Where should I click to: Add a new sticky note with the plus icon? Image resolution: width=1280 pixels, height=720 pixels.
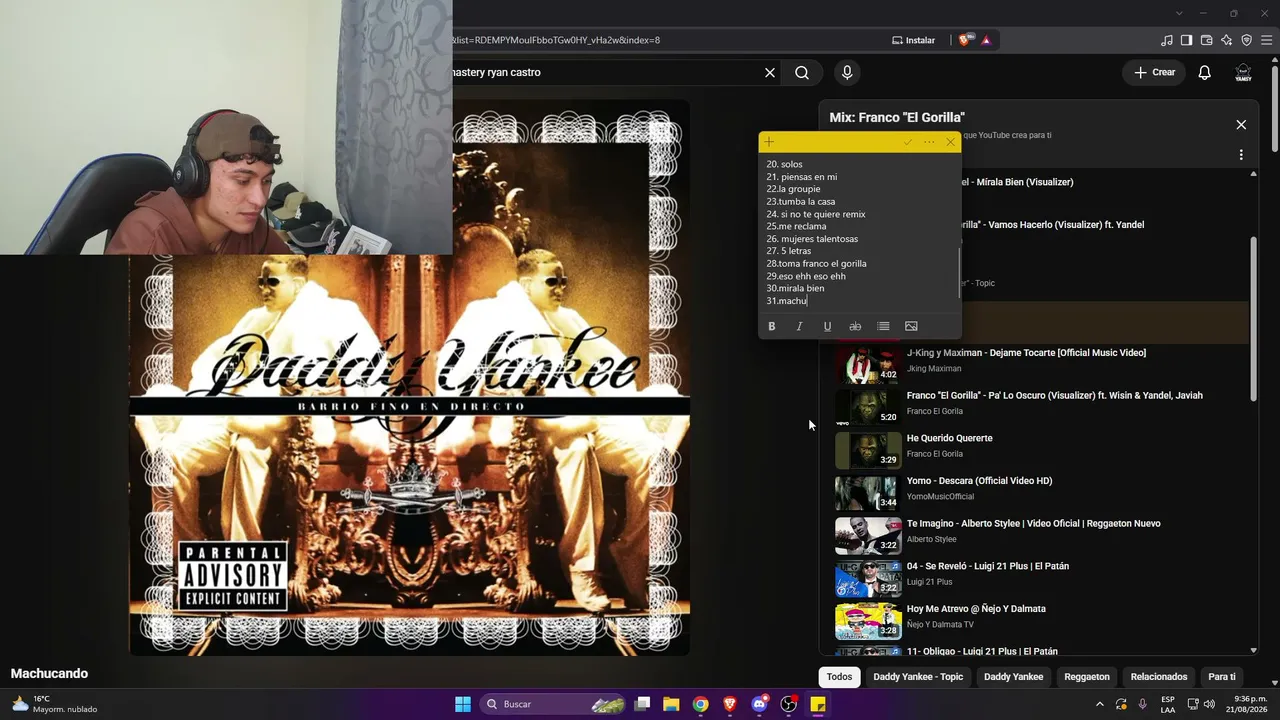(x=769, y=142)
